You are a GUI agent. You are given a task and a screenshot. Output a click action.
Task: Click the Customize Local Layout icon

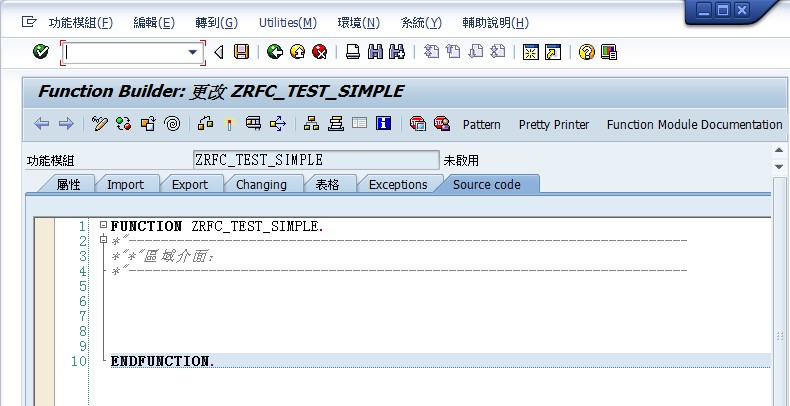[609, 52]
